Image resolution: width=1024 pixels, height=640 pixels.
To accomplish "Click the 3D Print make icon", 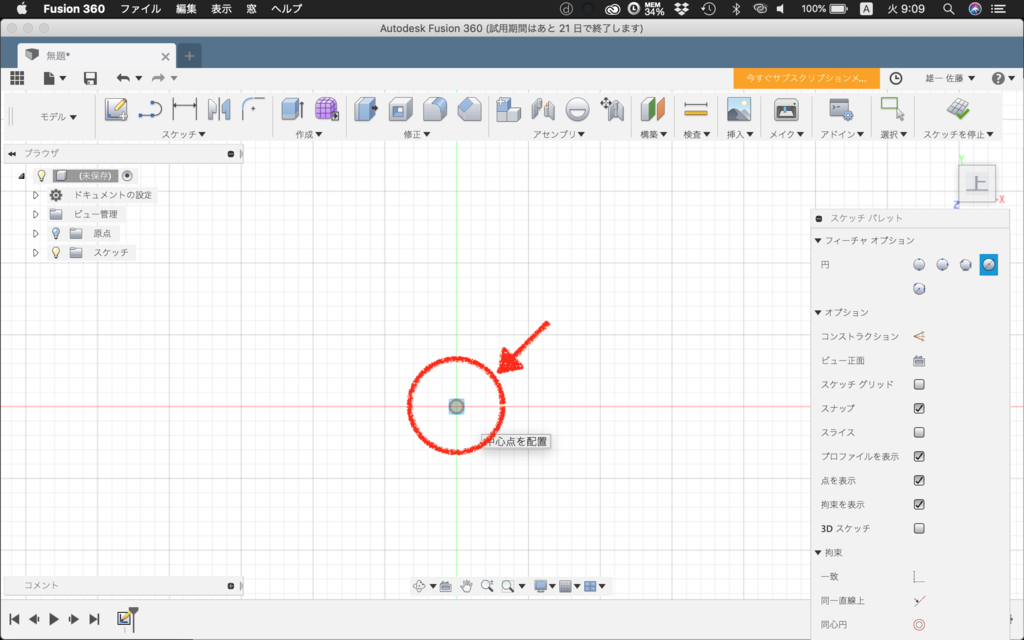I will pos(786,109).
